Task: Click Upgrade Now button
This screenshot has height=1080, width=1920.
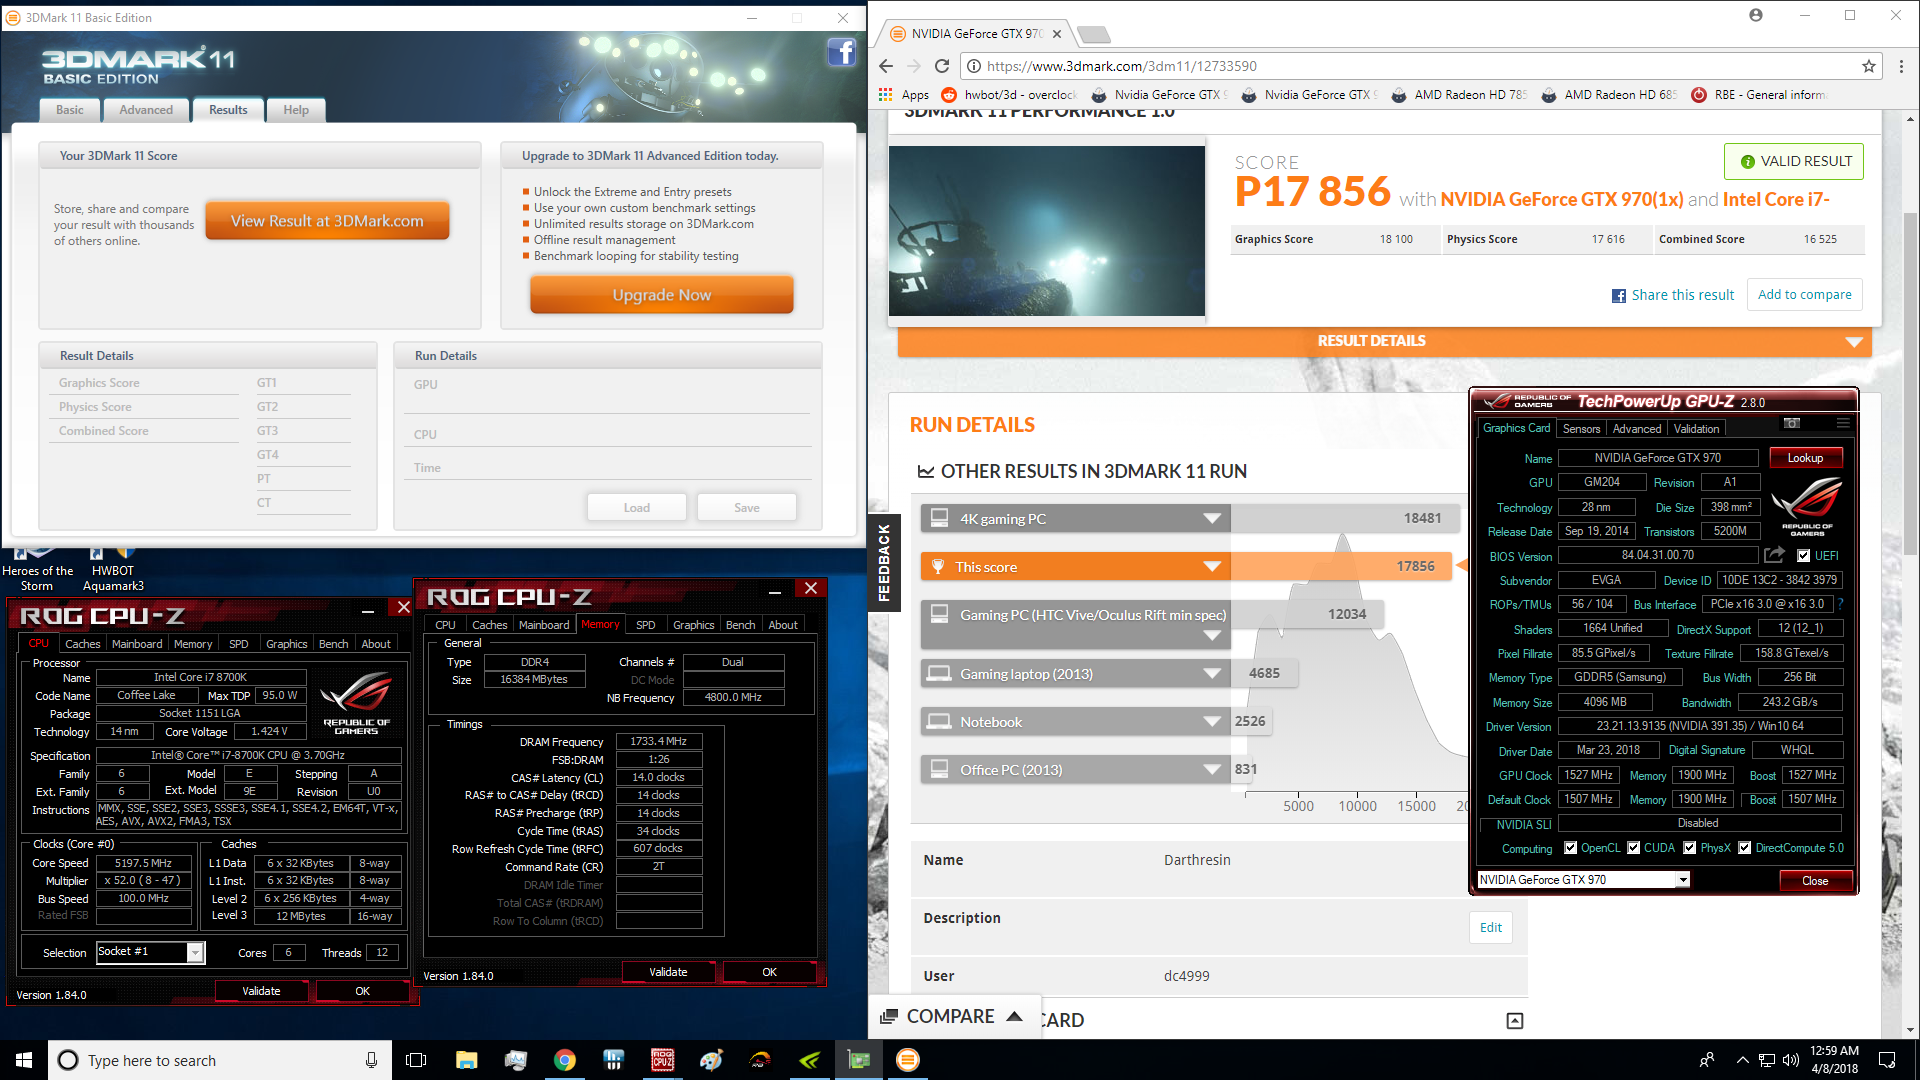Action: (x=661, y=295)
